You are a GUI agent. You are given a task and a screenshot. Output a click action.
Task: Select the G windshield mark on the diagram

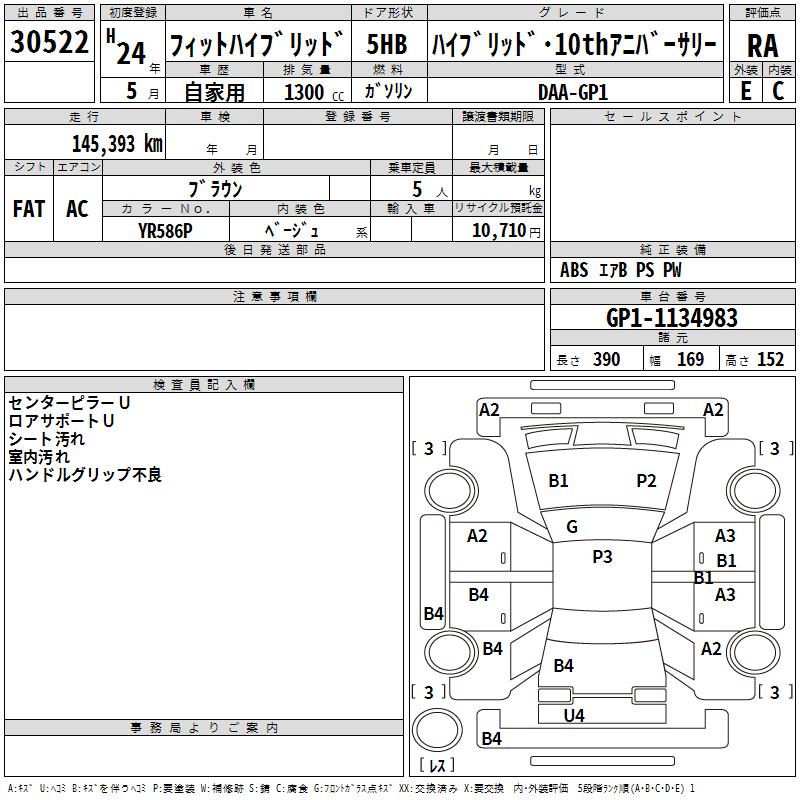[x=572, y=527]
